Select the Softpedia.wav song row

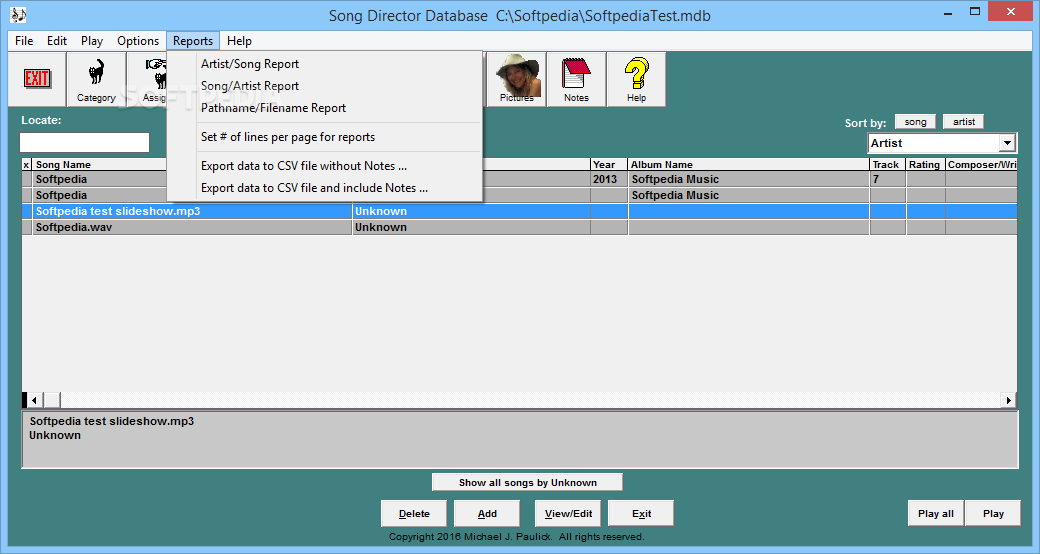pos(519,227)
